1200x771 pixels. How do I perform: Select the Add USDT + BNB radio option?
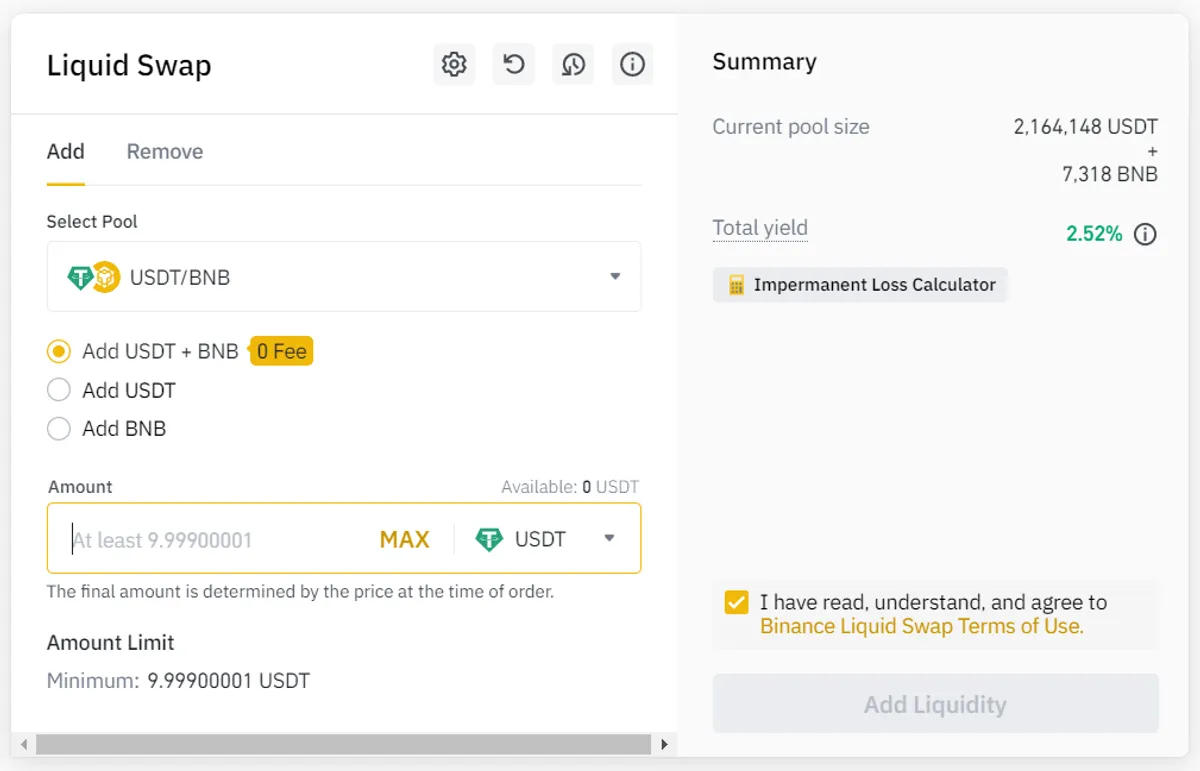pyautogui.click(x=59, y=352)
